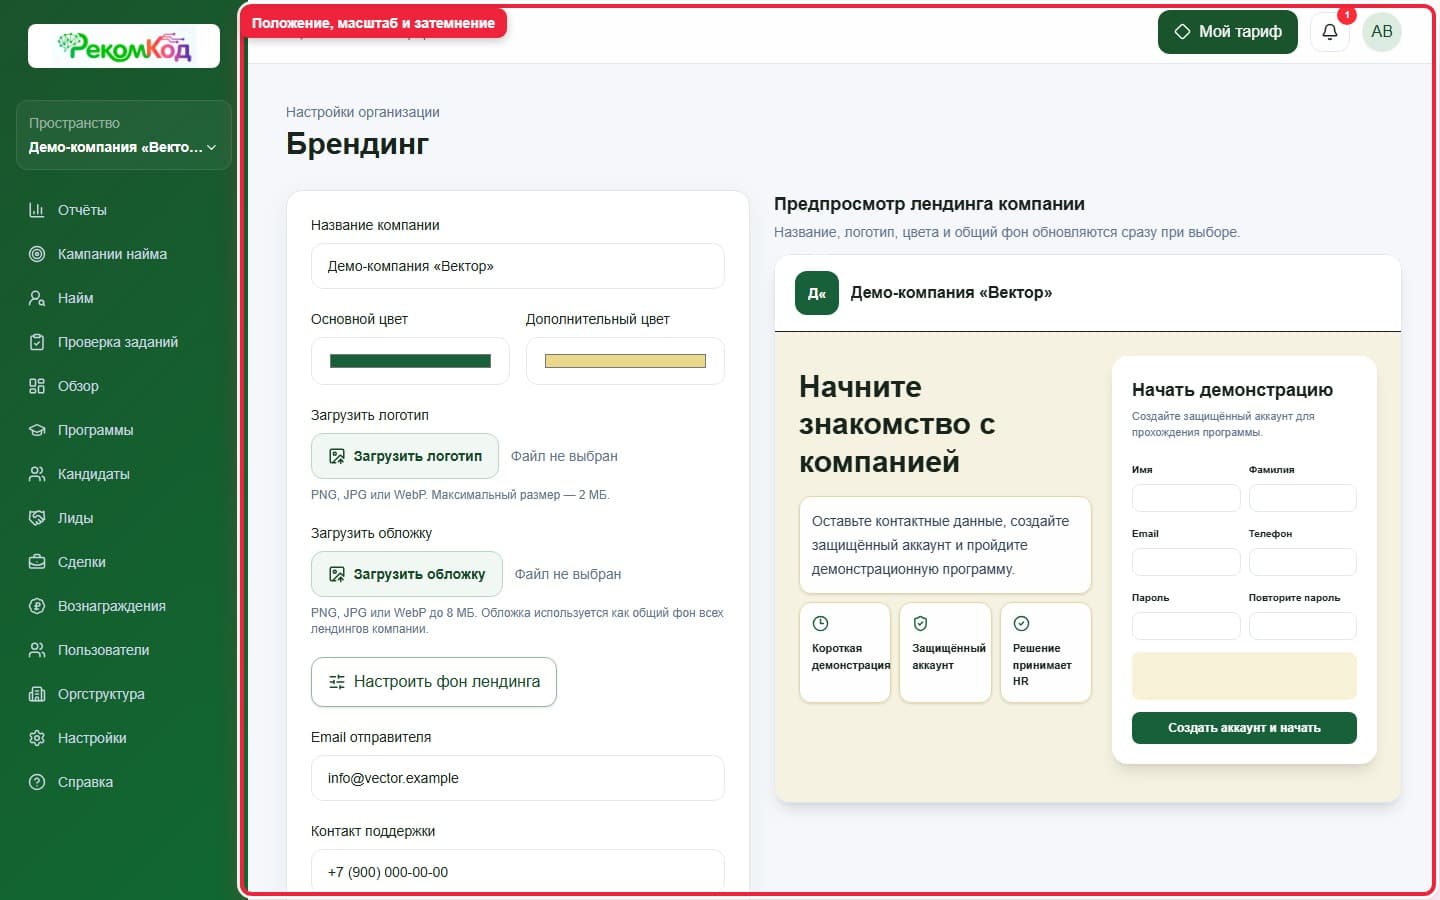Click the Лиды handshake icon
1440x900 pixels.
pos(37,518)
